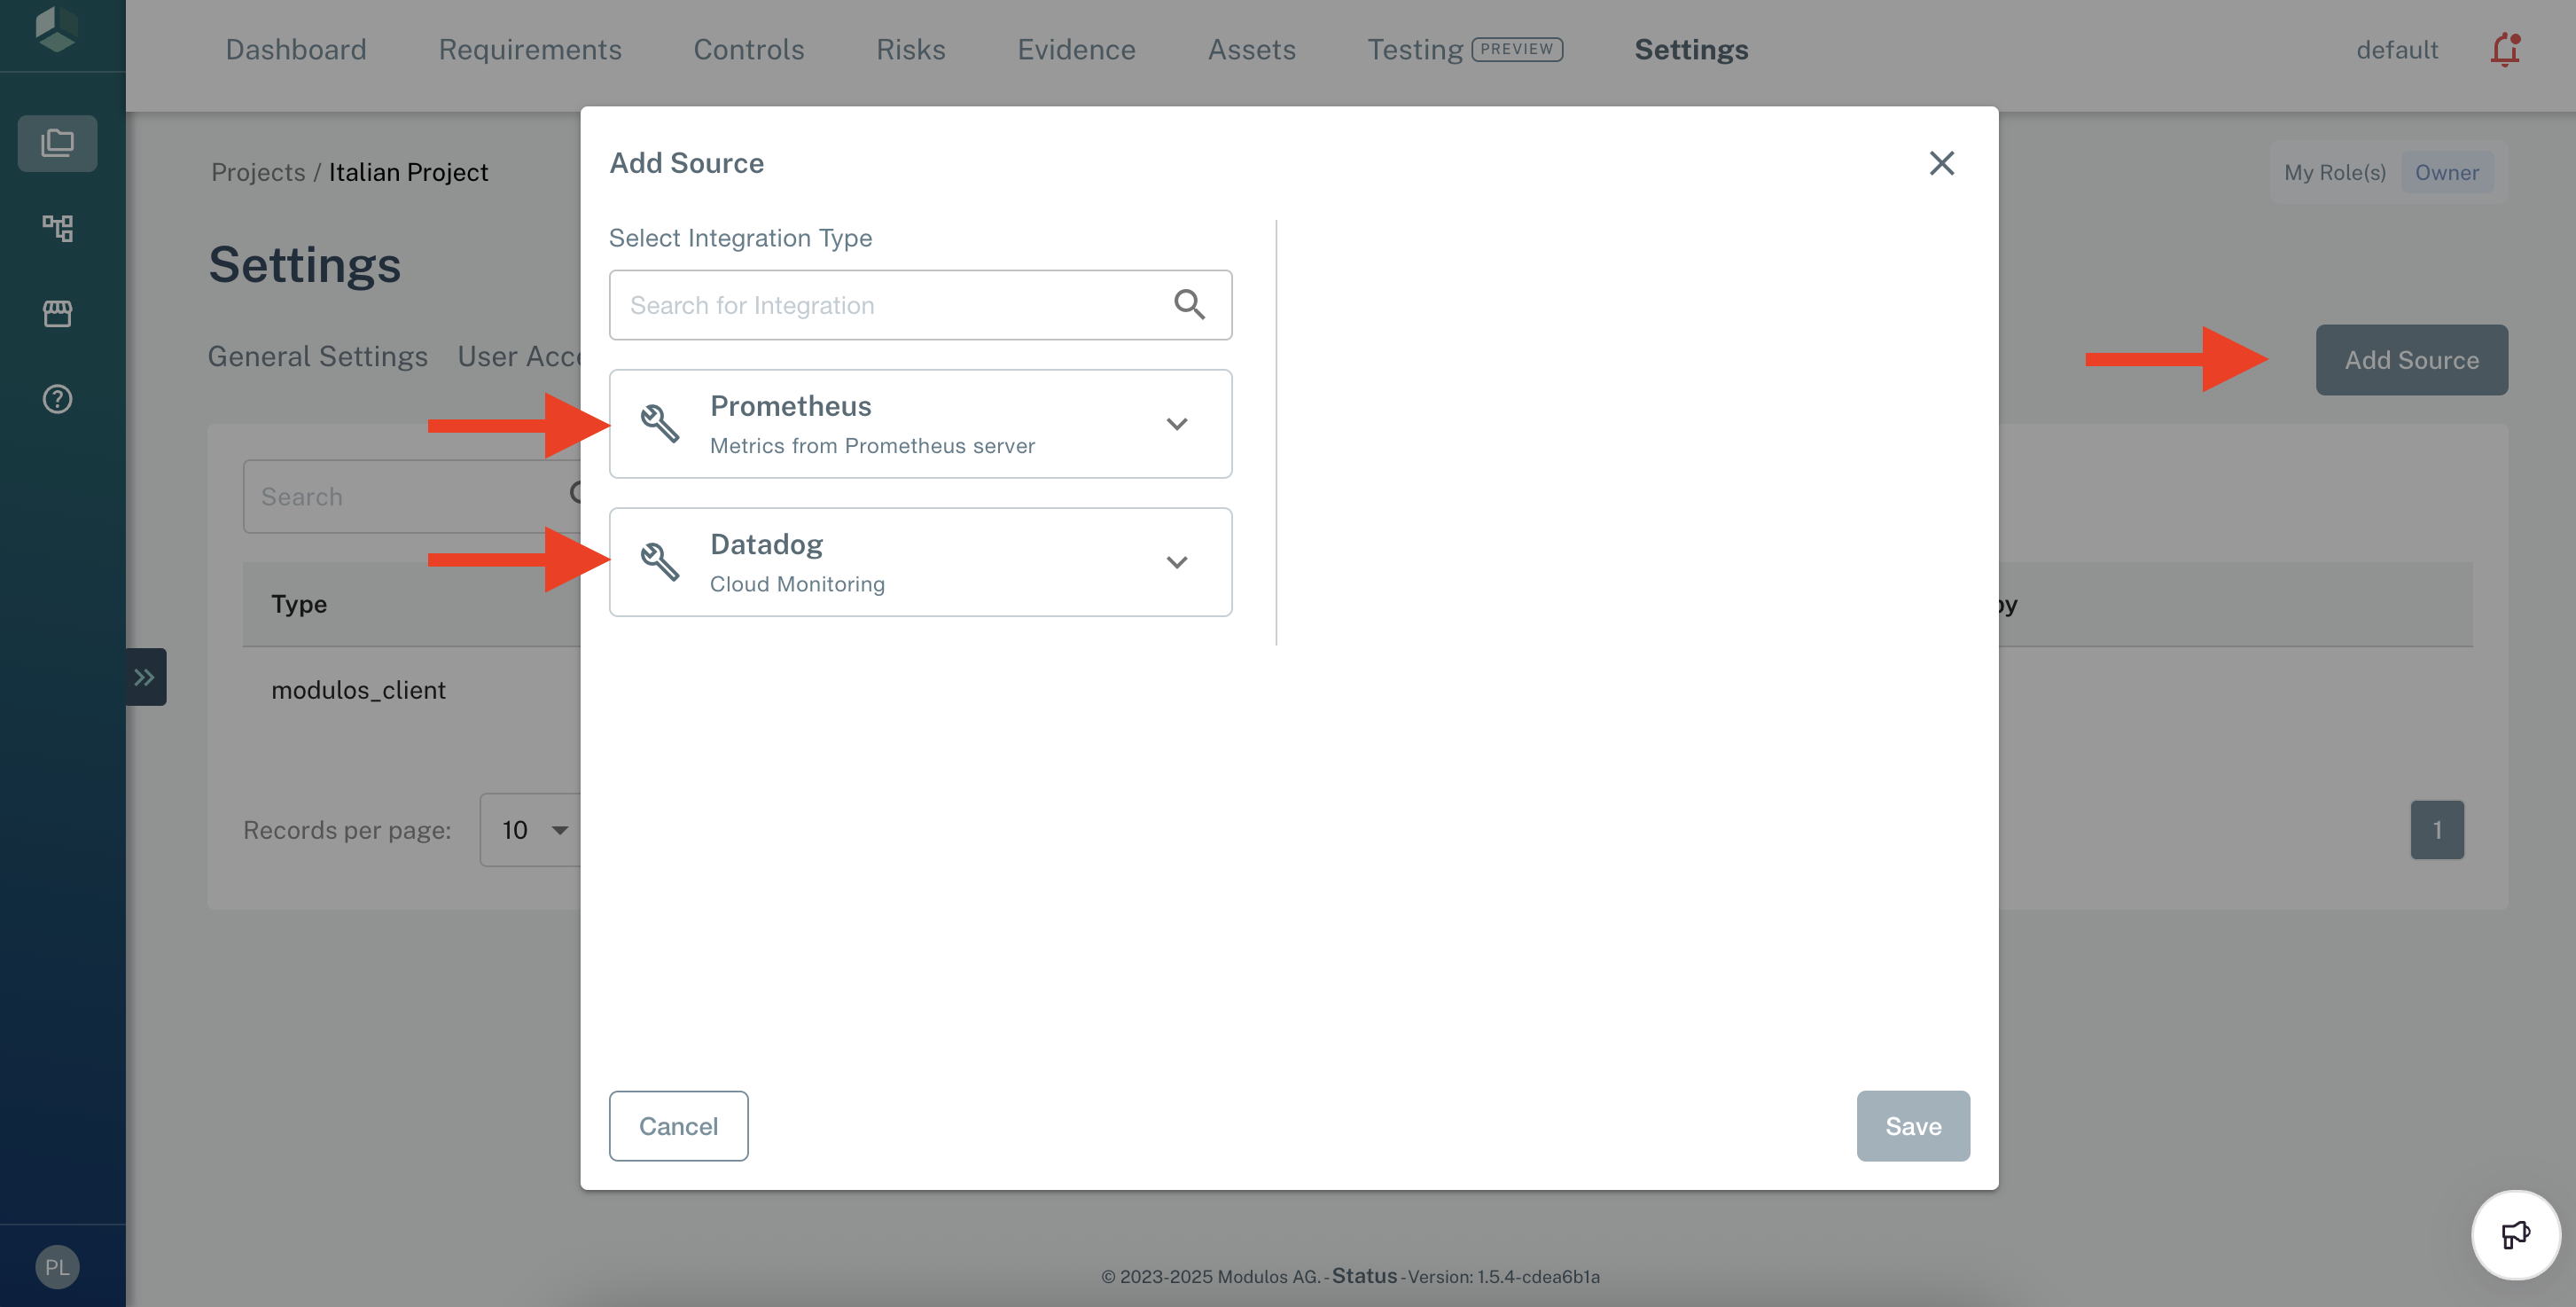The width and height of the screenshot is (2576, 1307).
Task: Switch to the Controls tab
Action: pyautogui.click(x=748, y=49)
